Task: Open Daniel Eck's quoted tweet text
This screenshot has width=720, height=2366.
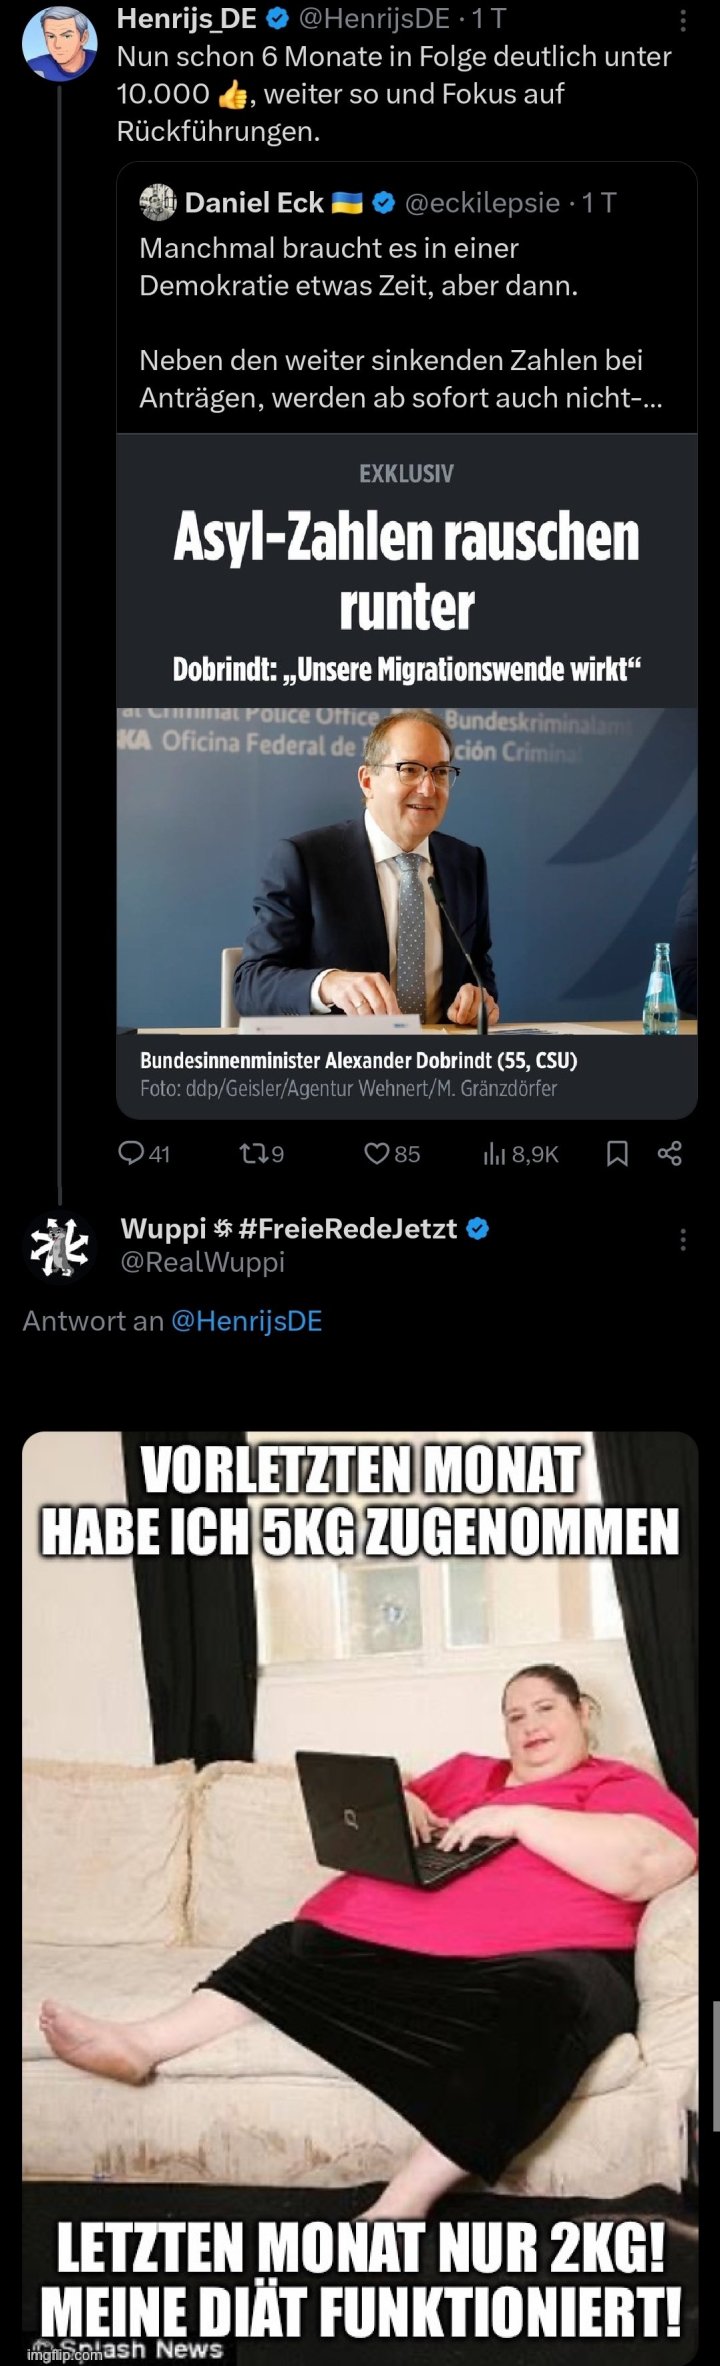Action: (401, 322)
